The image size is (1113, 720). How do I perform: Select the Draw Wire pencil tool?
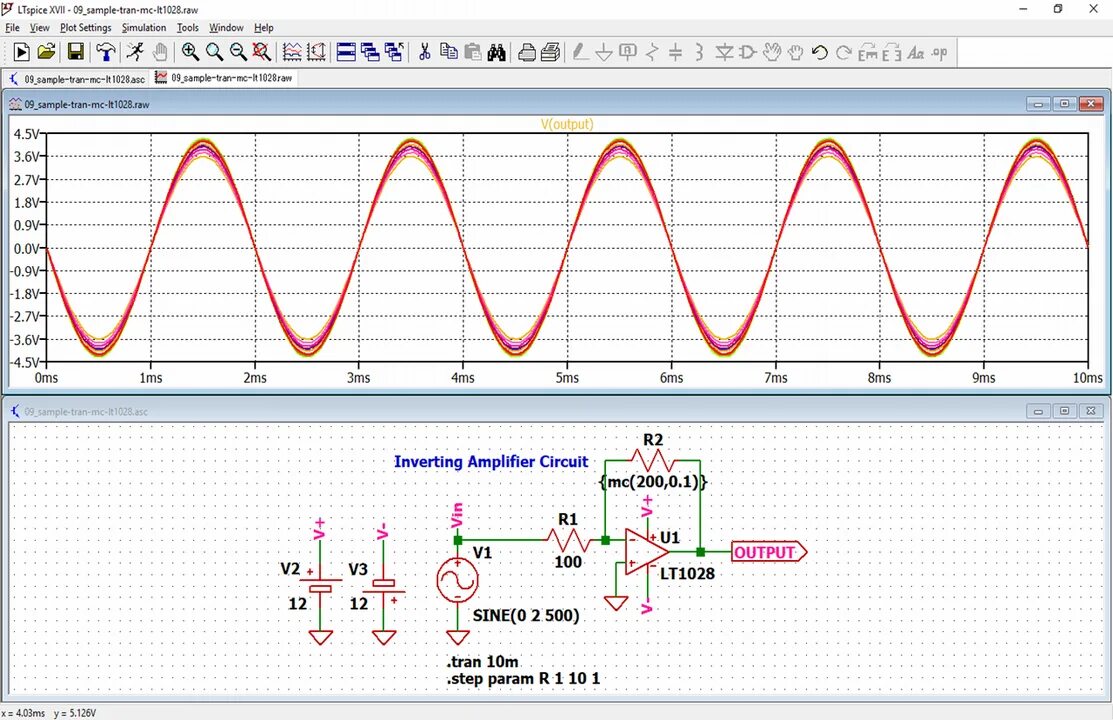coord(580,52)
